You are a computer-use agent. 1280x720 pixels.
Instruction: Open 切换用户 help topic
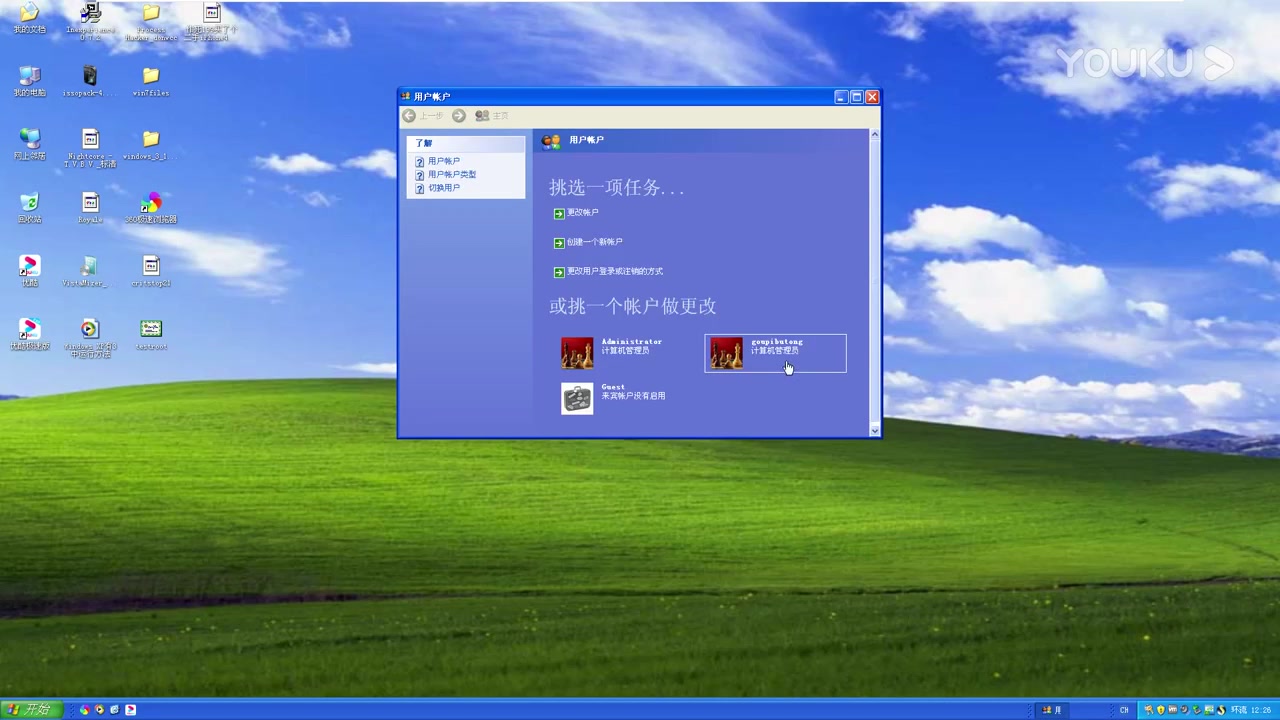pyautogui.click(x=443, y=188)
